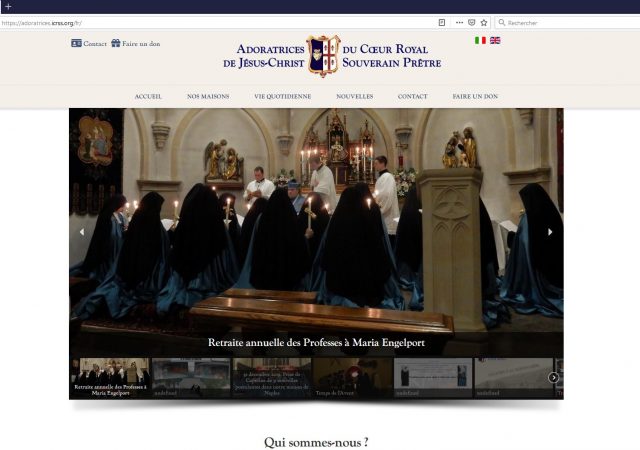
Task: Advance slideshow with right arrow
Action: click(550, 232)
